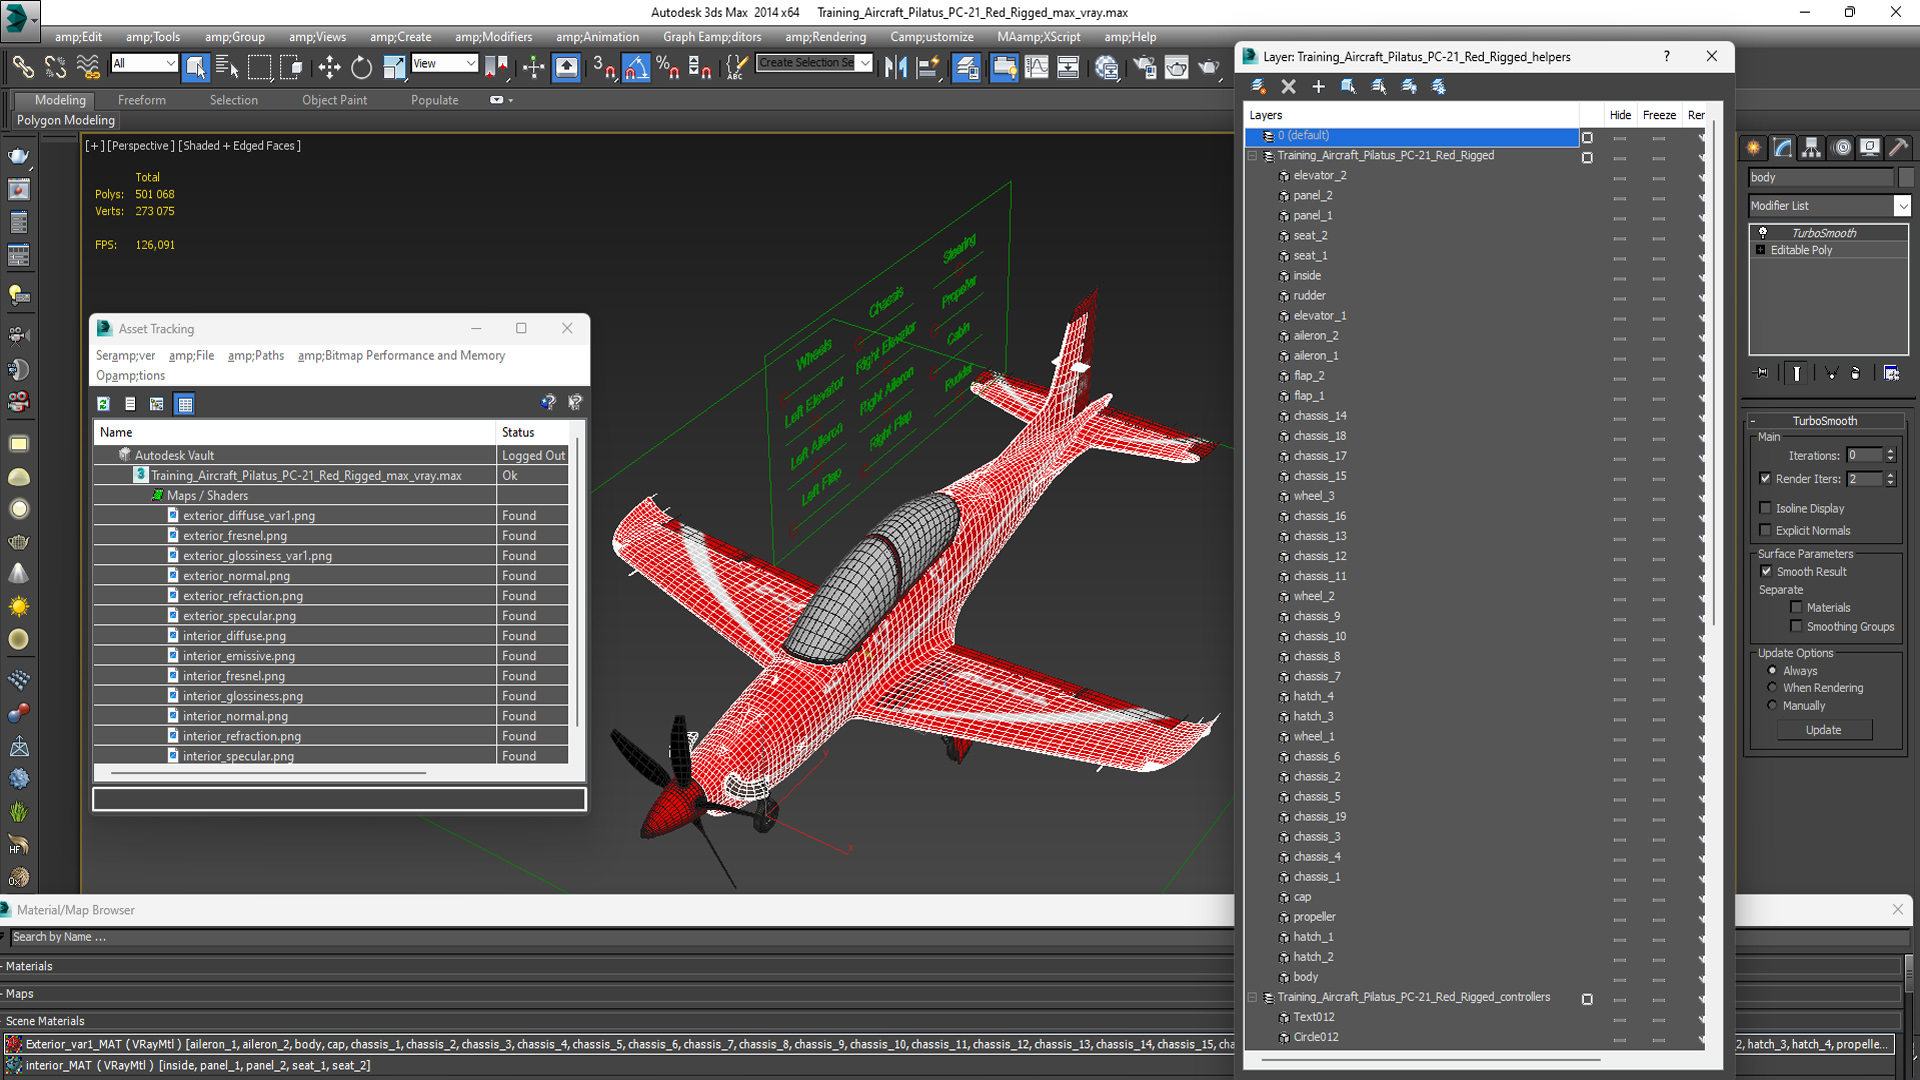The height and width of the screenshot is (1080, 1920).
Task: Click Hide column header in Layer dialog
Action: click(x=1620, y=115)
